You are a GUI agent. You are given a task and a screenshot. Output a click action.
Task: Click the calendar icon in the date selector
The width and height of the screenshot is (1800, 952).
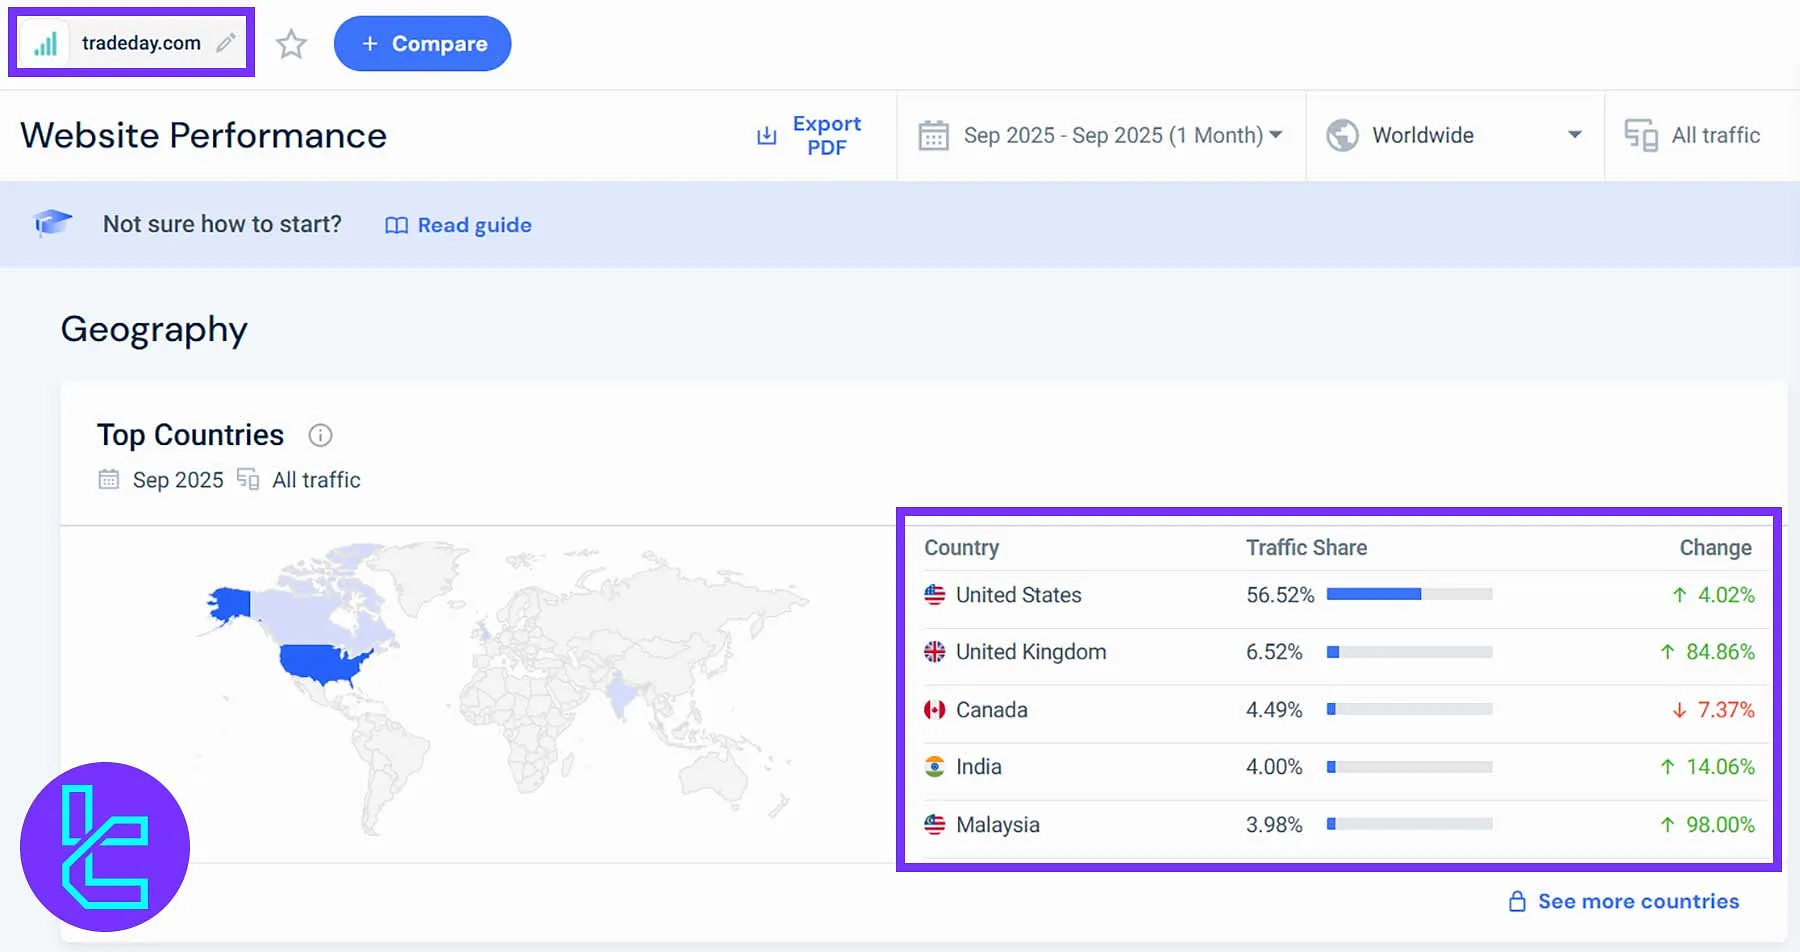934,135
